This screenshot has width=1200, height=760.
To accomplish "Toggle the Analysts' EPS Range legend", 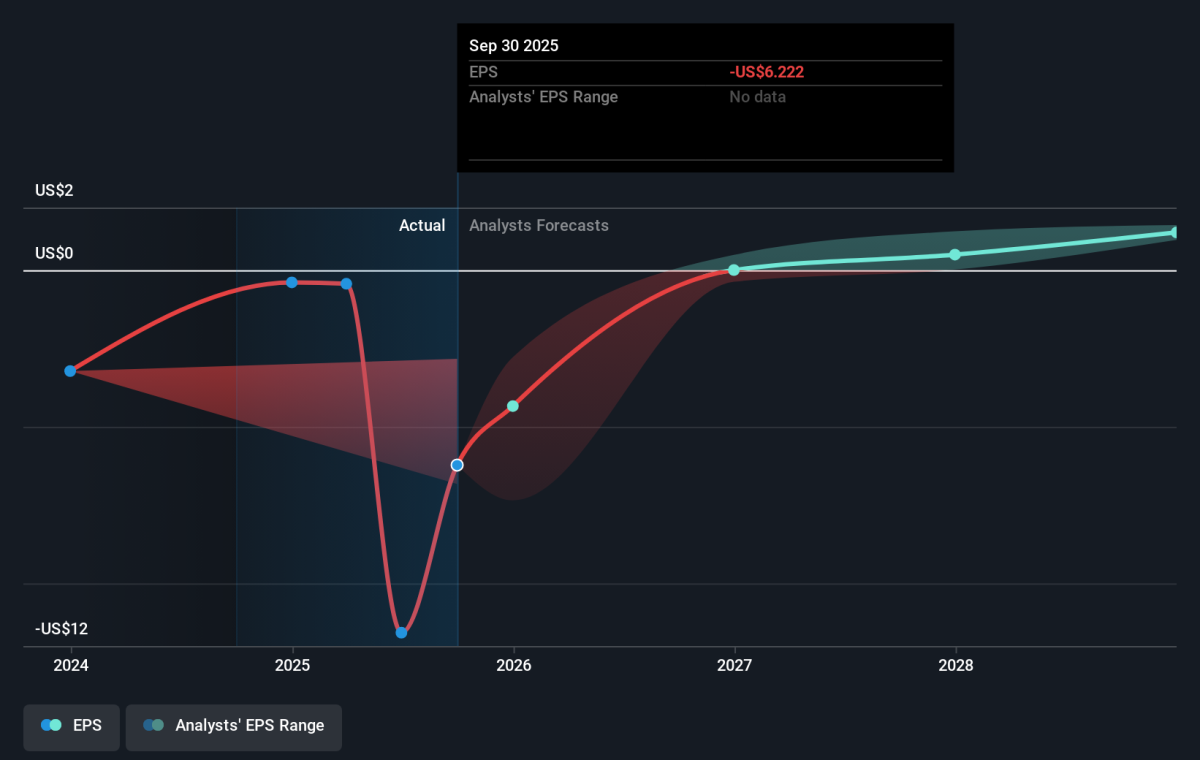I will tap(233, 725).
